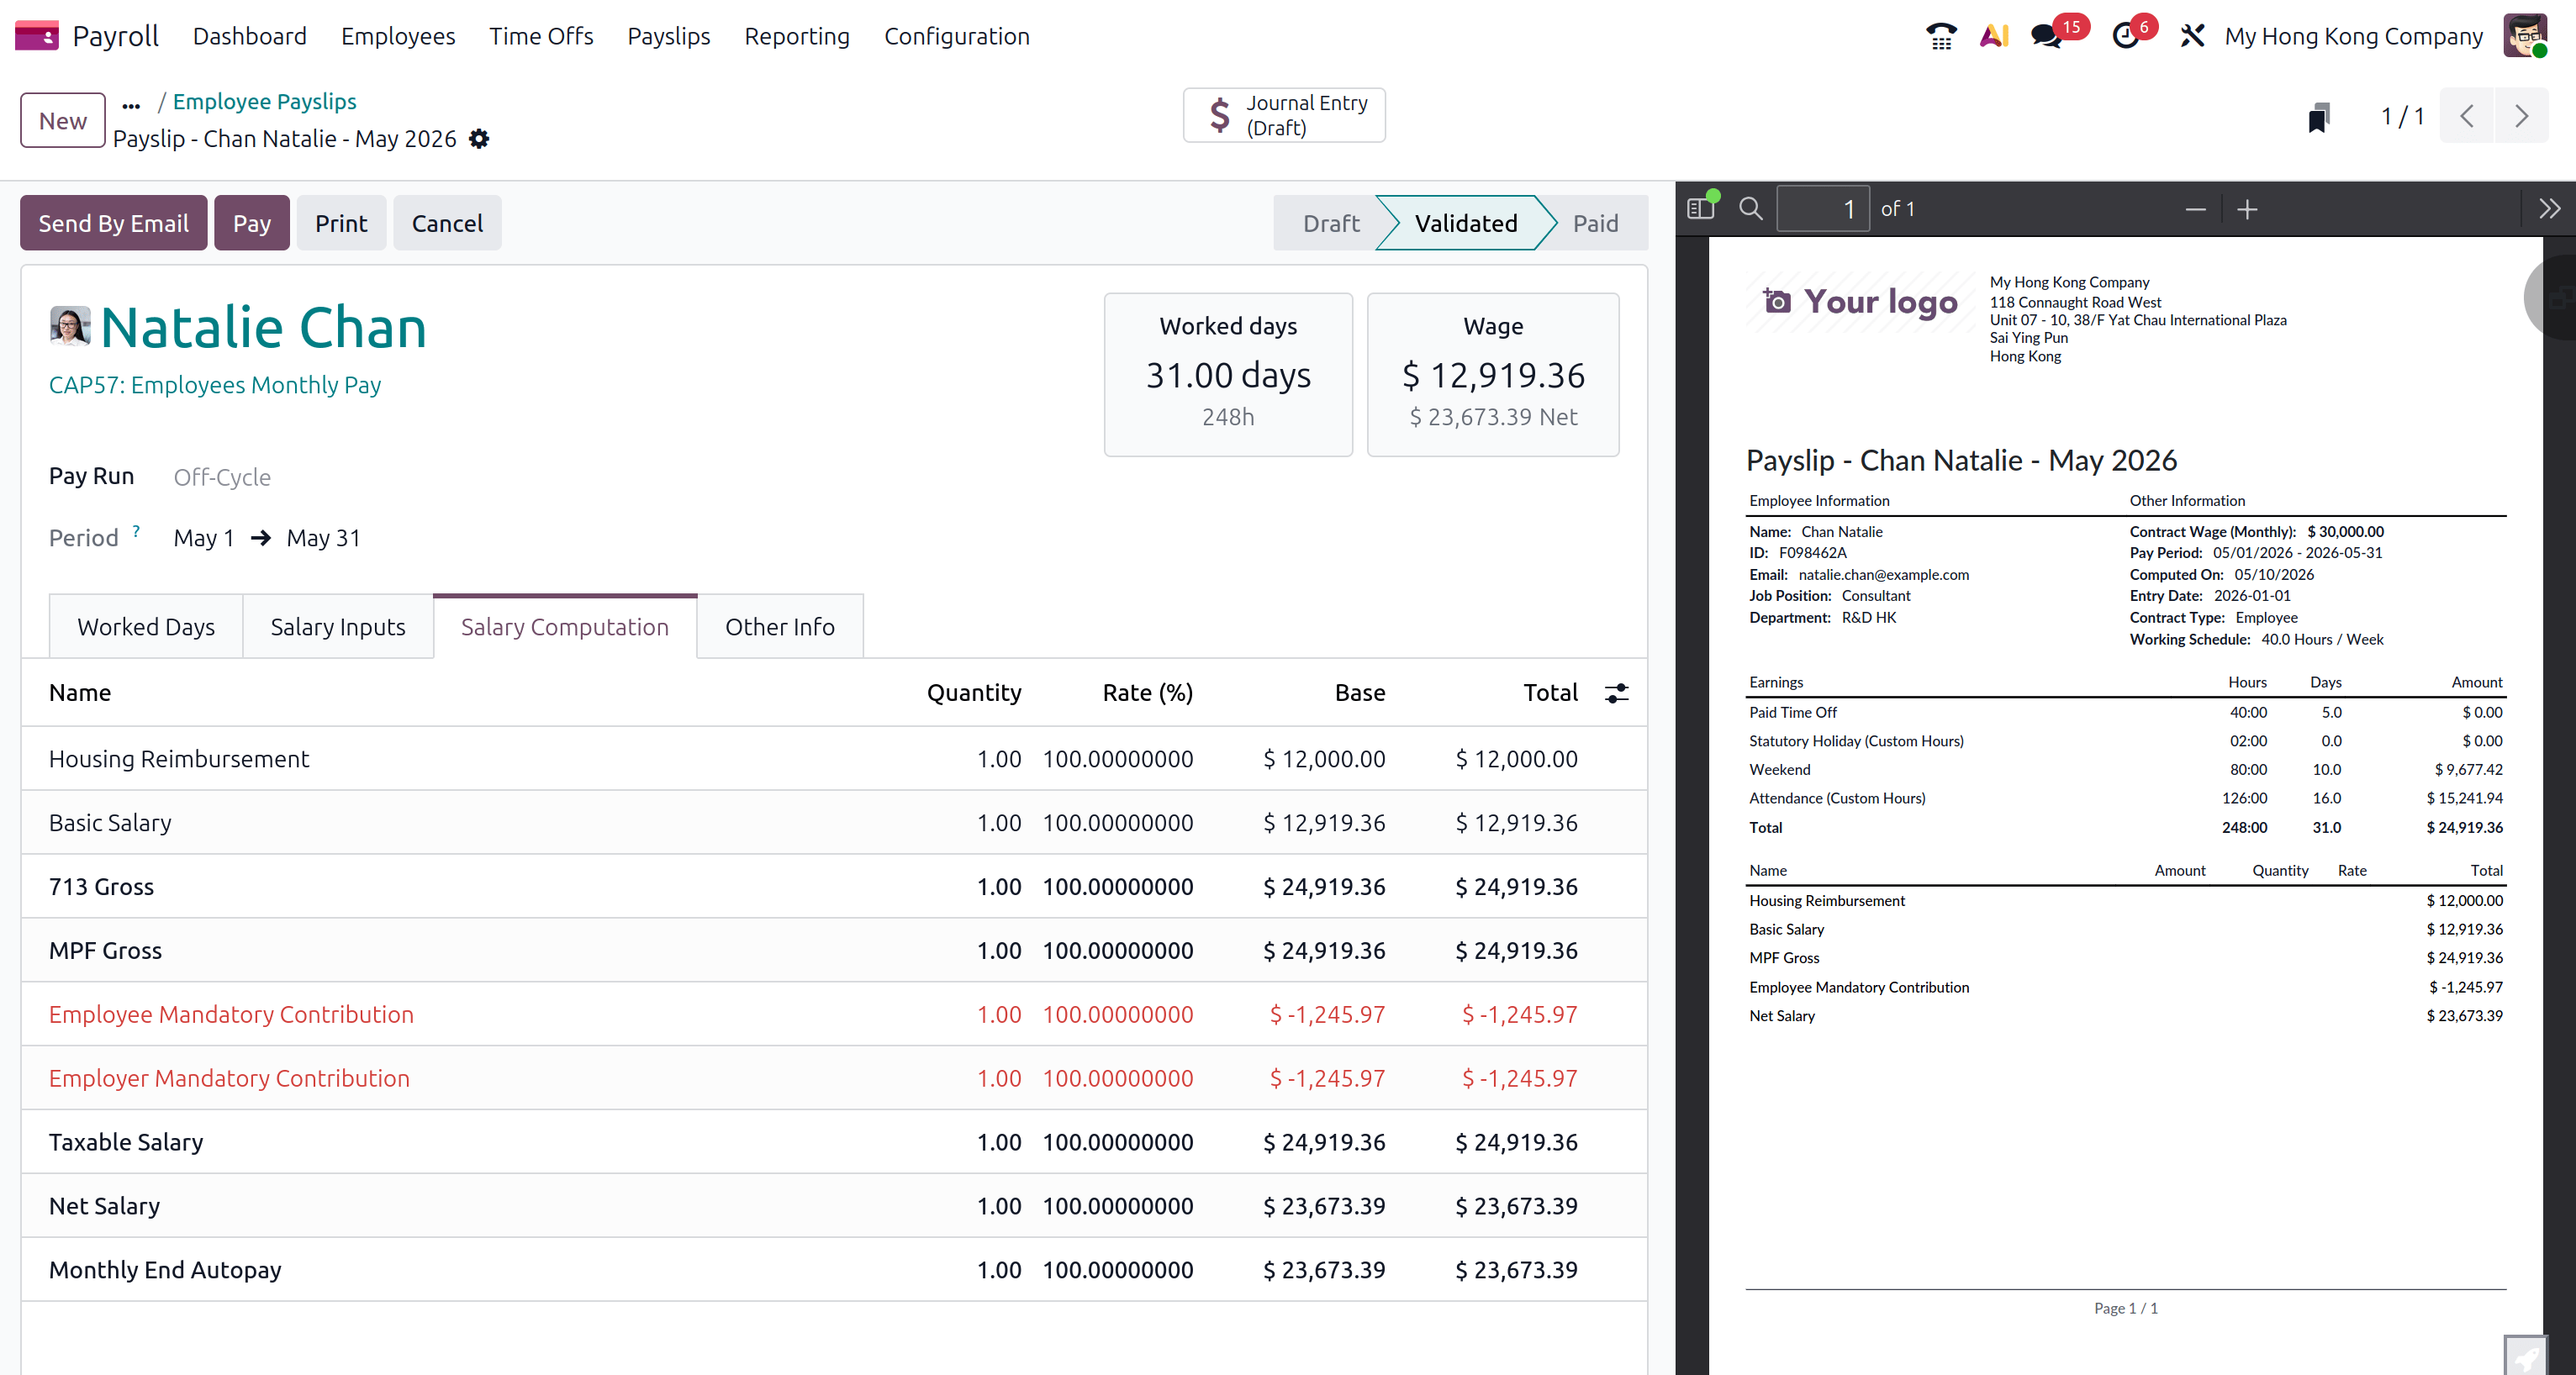
Task: Open the messages chat icon
Action: coord(2046,37)
